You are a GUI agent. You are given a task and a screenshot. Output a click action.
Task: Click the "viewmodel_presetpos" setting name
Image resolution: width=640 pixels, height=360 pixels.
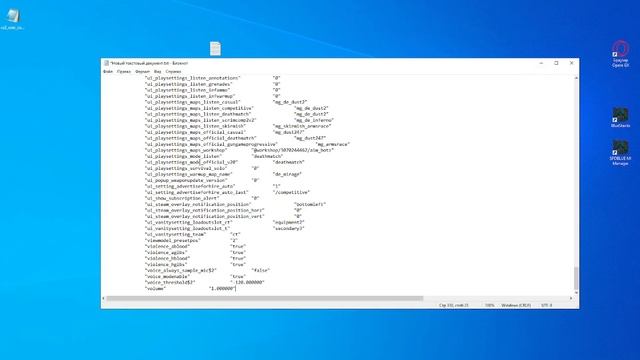coord(174,240)
